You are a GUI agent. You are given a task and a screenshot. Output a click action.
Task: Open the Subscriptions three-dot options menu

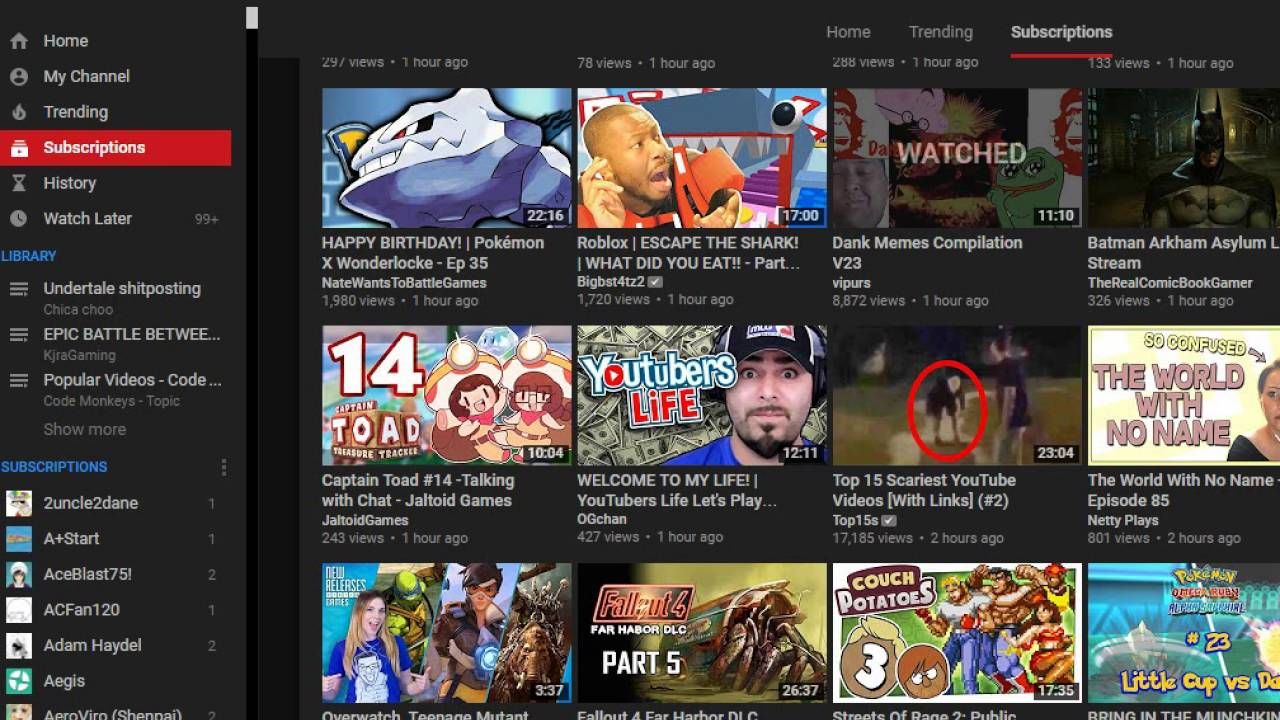pyautogui.click(x=224, y=467)
